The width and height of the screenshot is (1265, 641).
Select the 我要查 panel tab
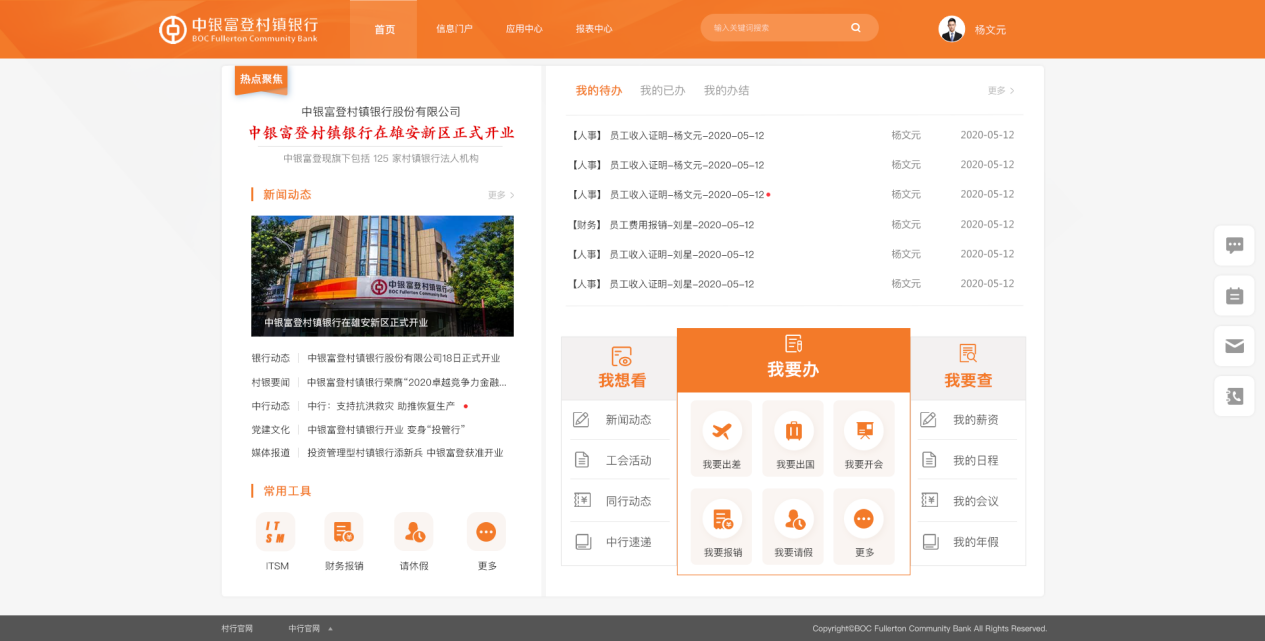[968, 368]
